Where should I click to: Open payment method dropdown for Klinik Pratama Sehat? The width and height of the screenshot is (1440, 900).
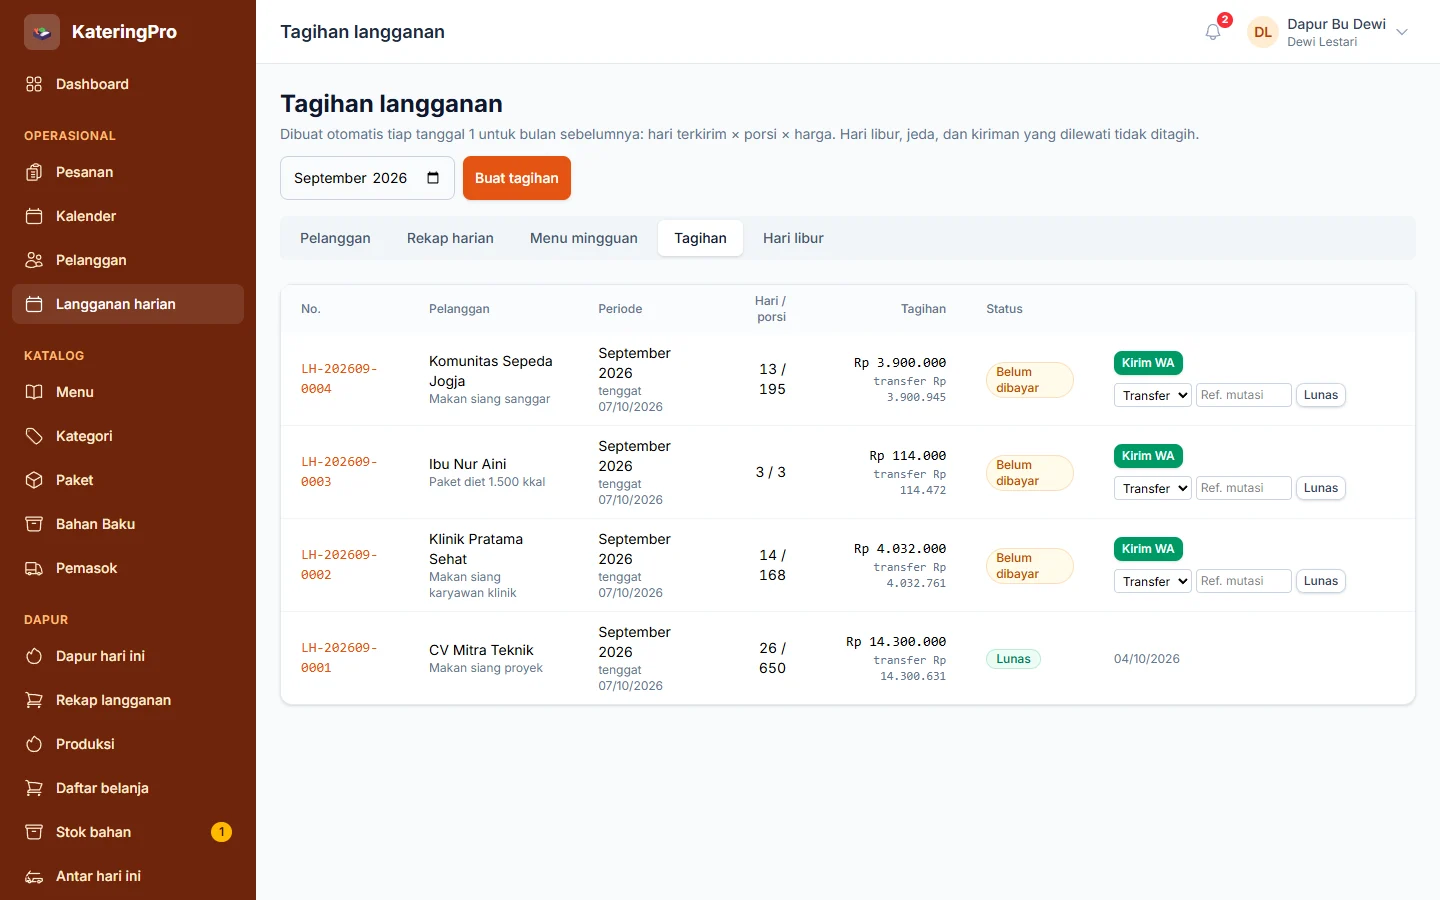point(1152,581)
